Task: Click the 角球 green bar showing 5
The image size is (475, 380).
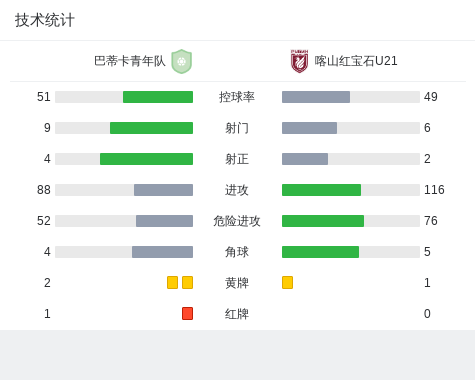Action: tap(320, 252)
